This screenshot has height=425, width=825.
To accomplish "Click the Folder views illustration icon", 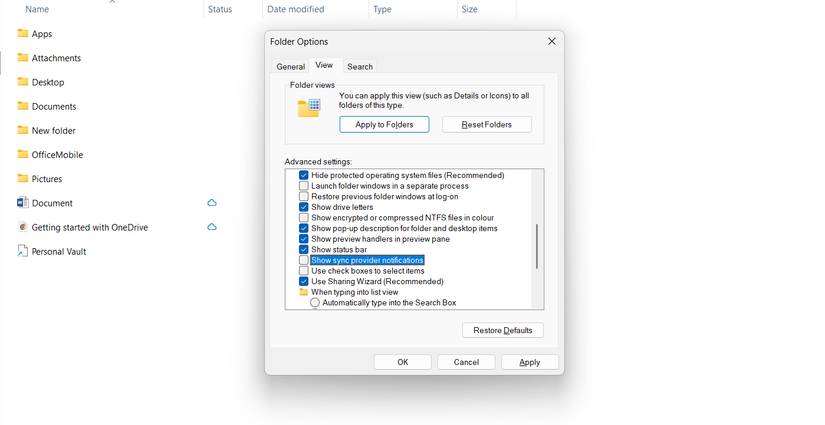I will pyautogui.click(x=309, y=107).
